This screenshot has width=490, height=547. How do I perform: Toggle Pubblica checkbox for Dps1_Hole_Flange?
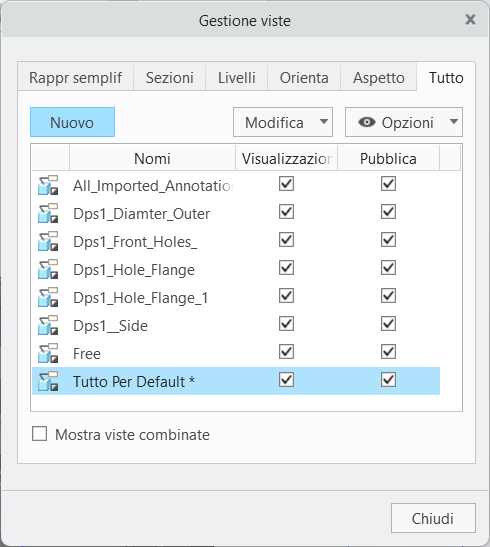(x=388, y=268)
